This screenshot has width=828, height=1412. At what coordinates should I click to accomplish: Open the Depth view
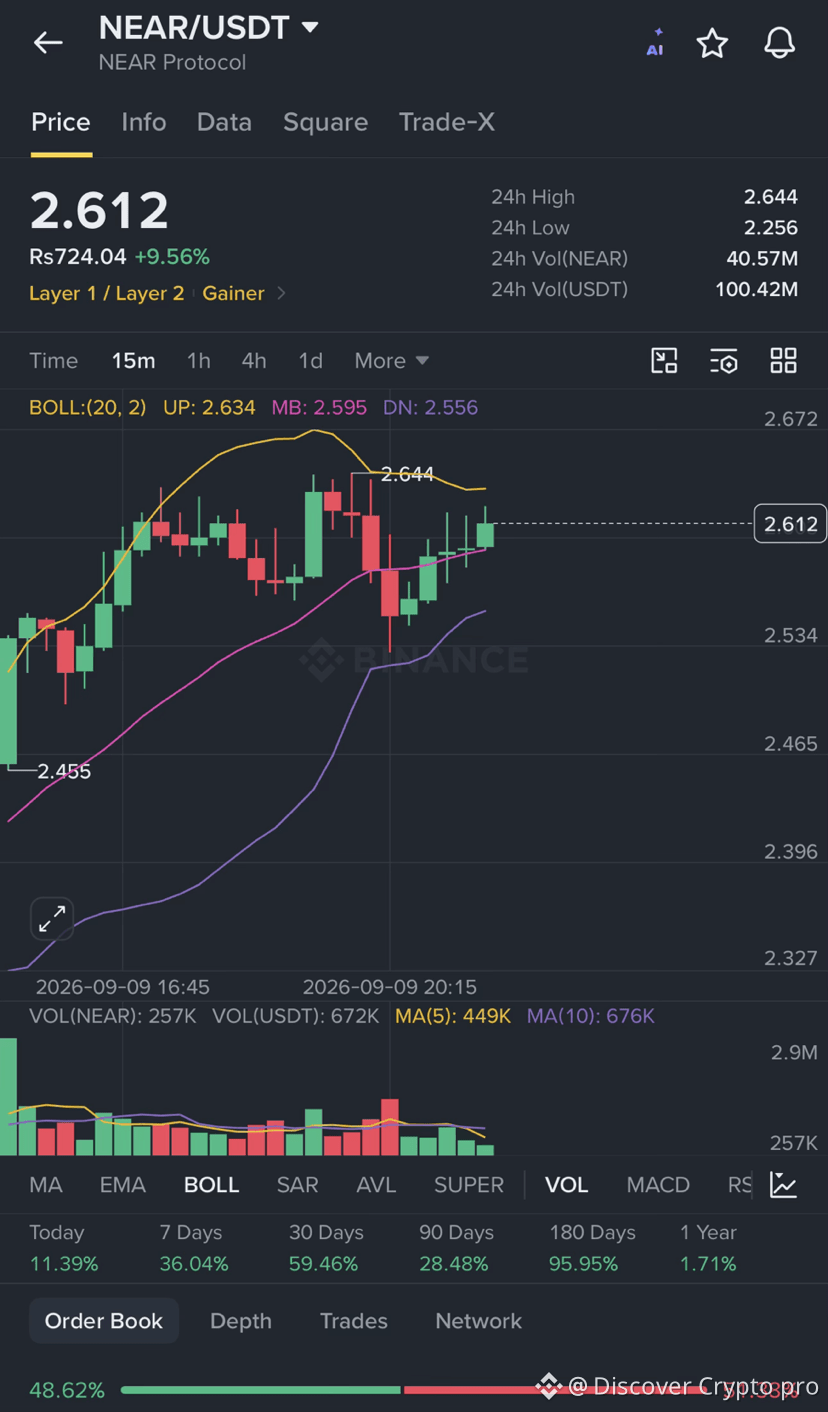coord(240,1321)
